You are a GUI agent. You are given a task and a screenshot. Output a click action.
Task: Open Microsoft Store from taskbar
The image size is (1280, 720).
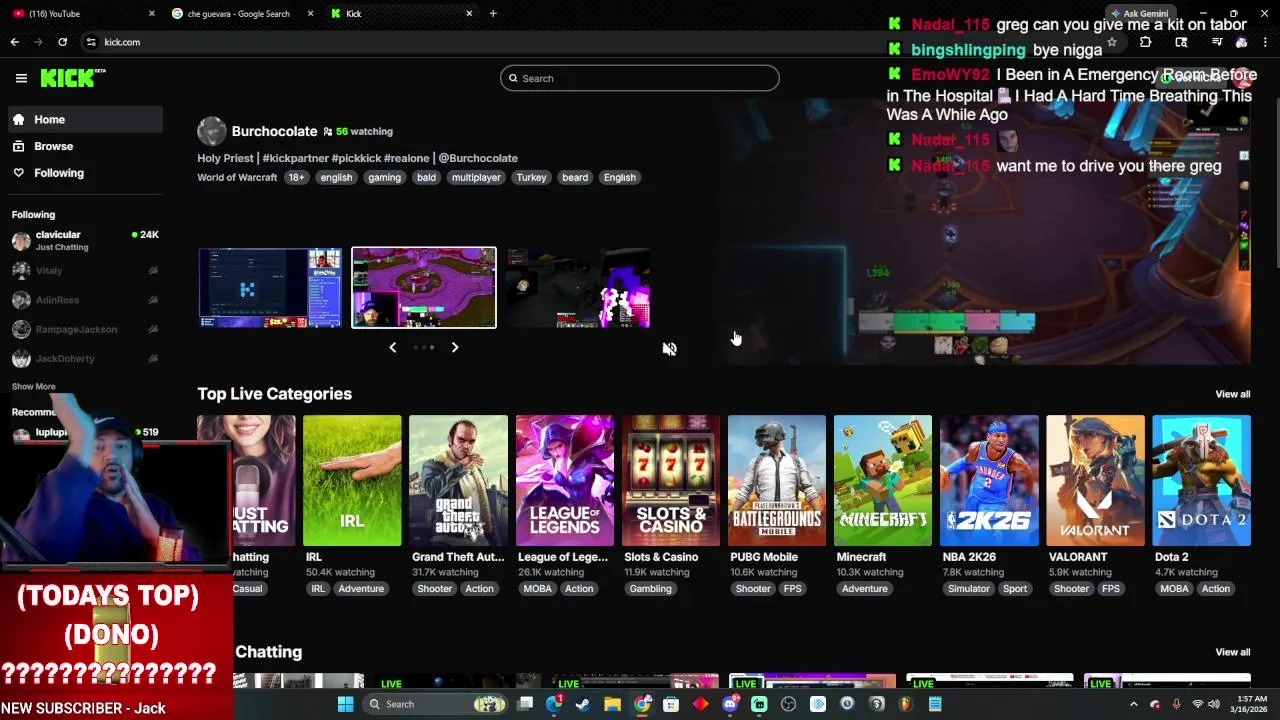(x=671, y=704)
